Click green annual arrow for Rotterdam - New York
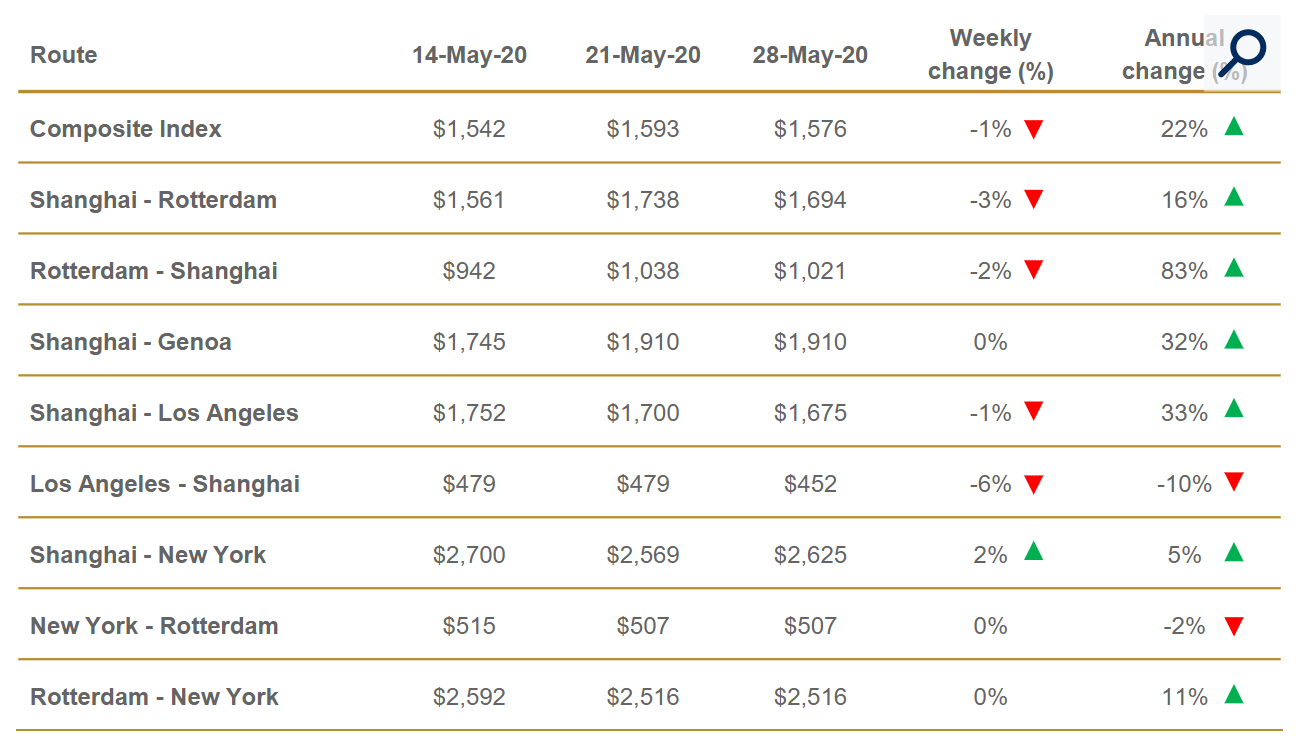 [x=1234, y=694]
